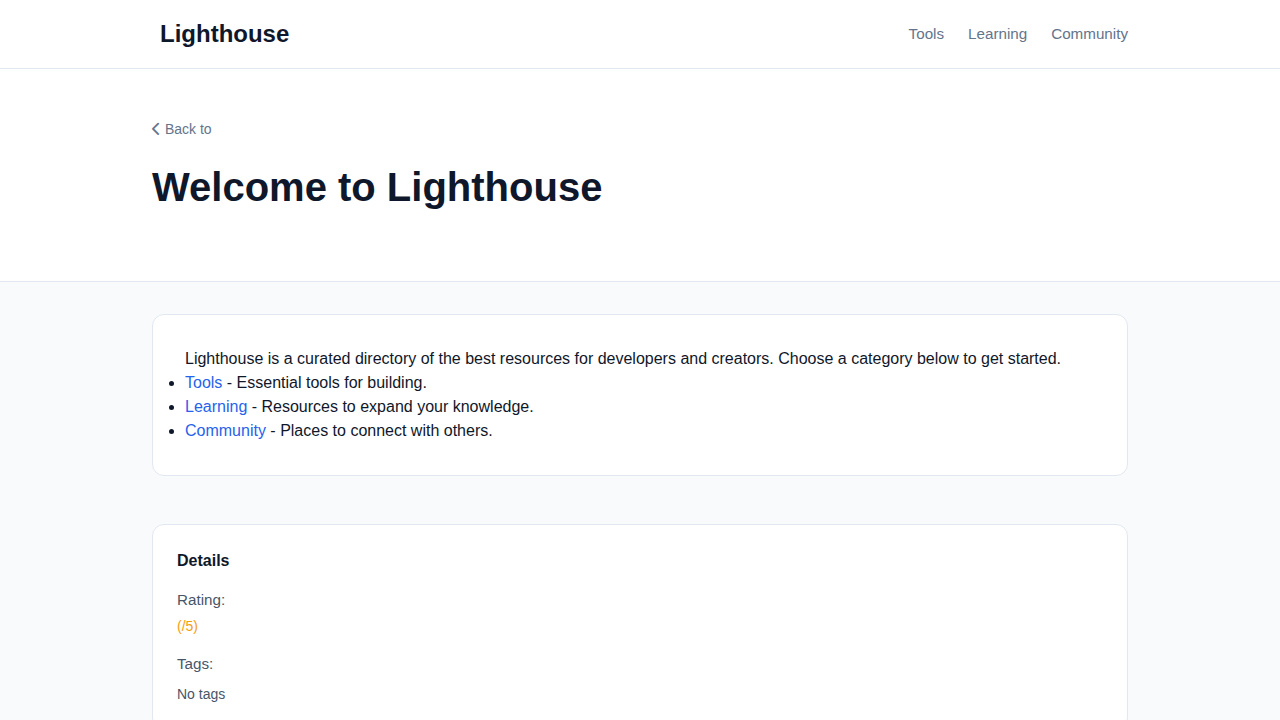The image size is (1280, 720).
Task: Click the "Welcome to Lighthouse" heading
Action: tap(377, 187)
